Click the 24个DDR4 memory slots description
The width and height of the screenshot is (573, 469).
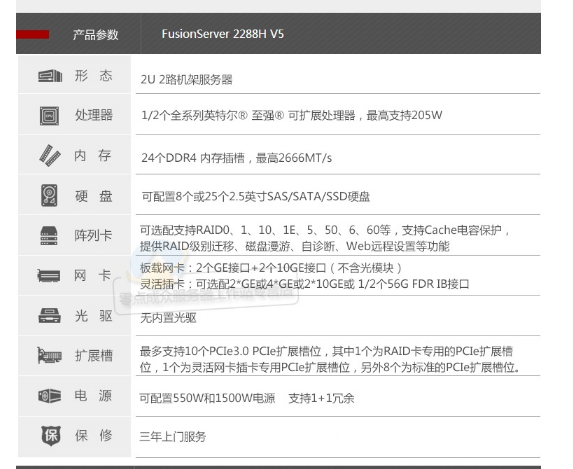coord(236,158)
